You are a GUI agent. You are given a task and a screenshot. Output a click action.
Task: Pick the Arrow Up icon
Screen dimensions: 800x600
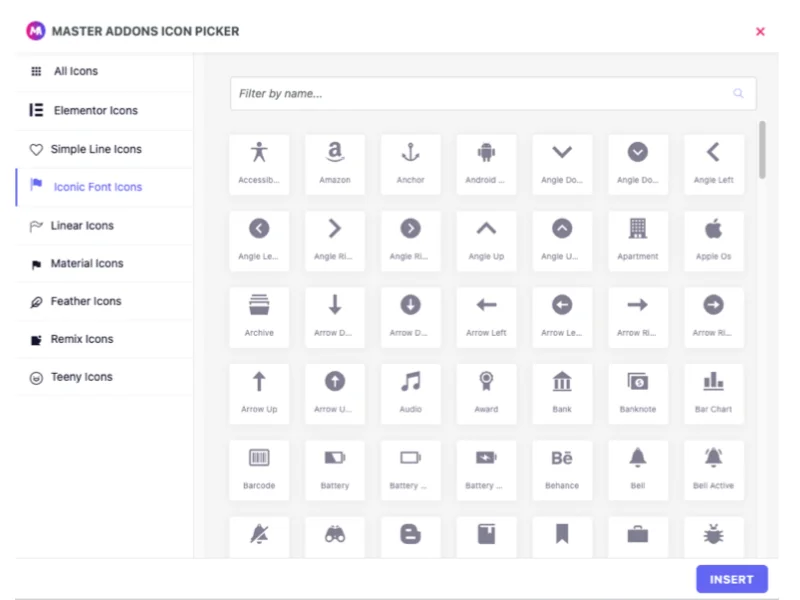259,394
